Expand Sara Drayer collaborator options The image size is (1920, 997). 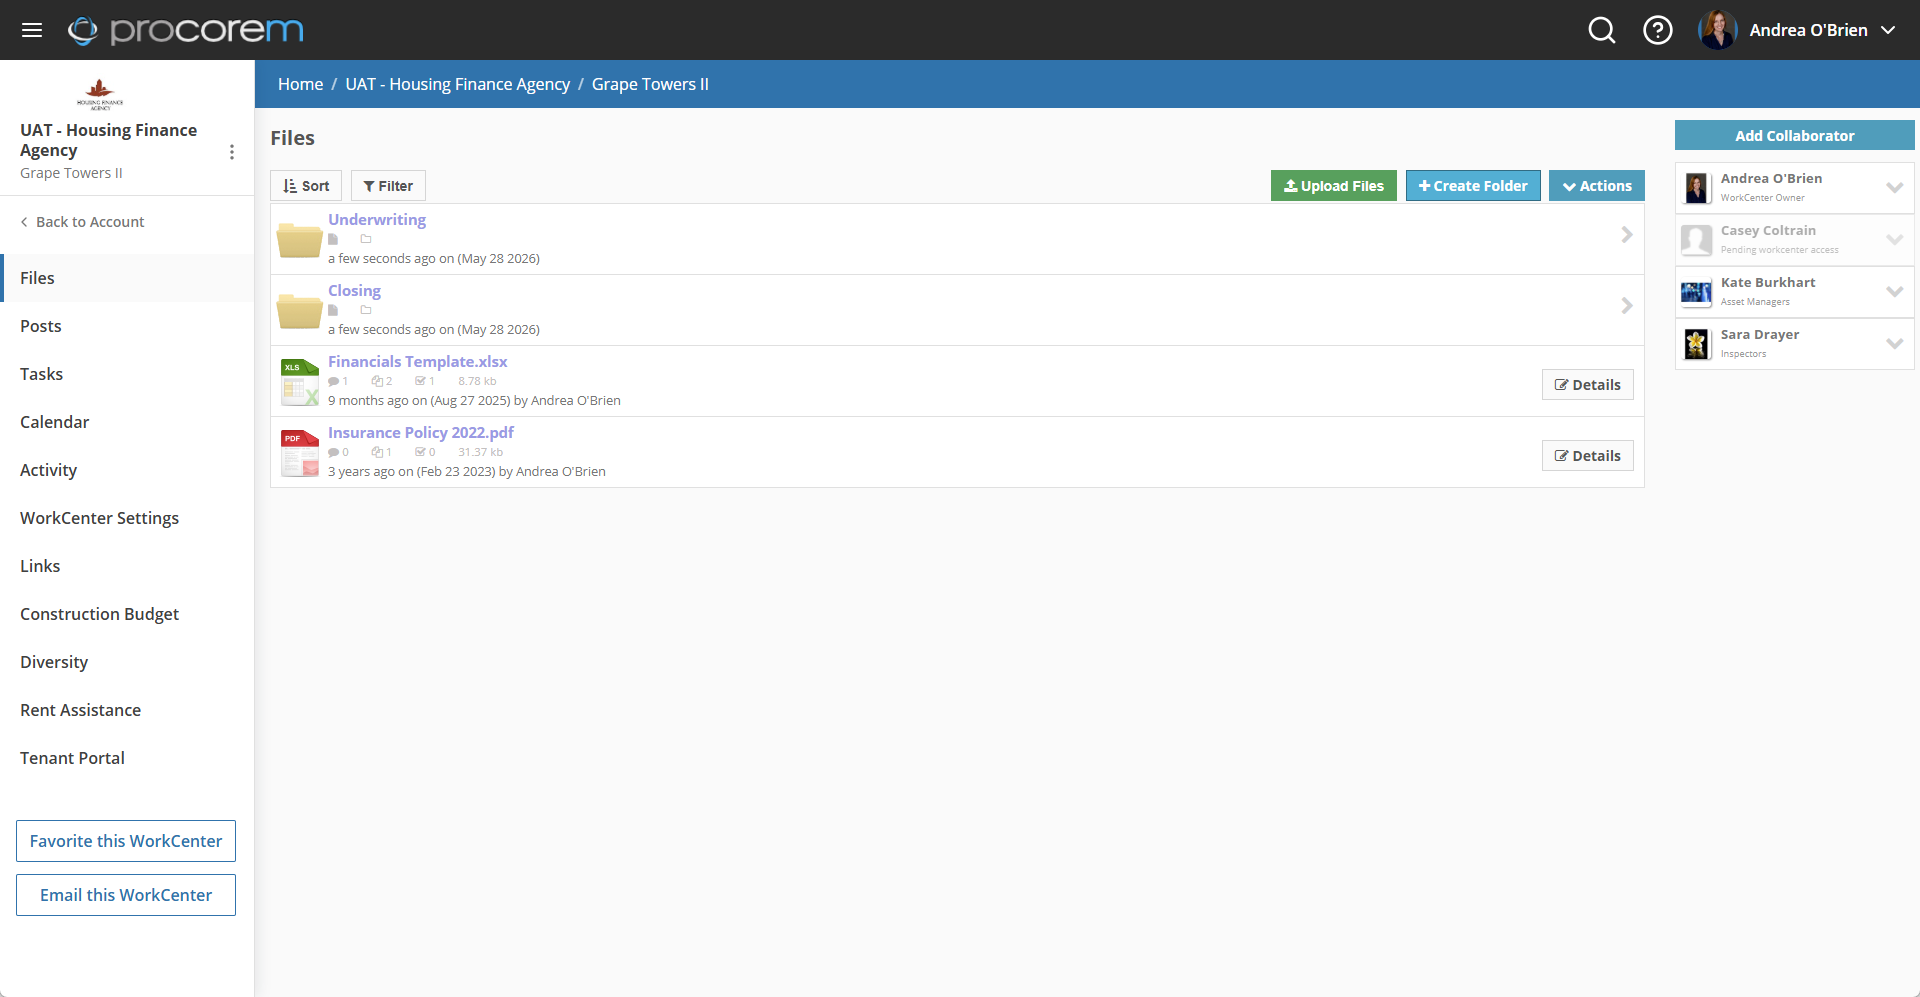tap(1894, 343)
